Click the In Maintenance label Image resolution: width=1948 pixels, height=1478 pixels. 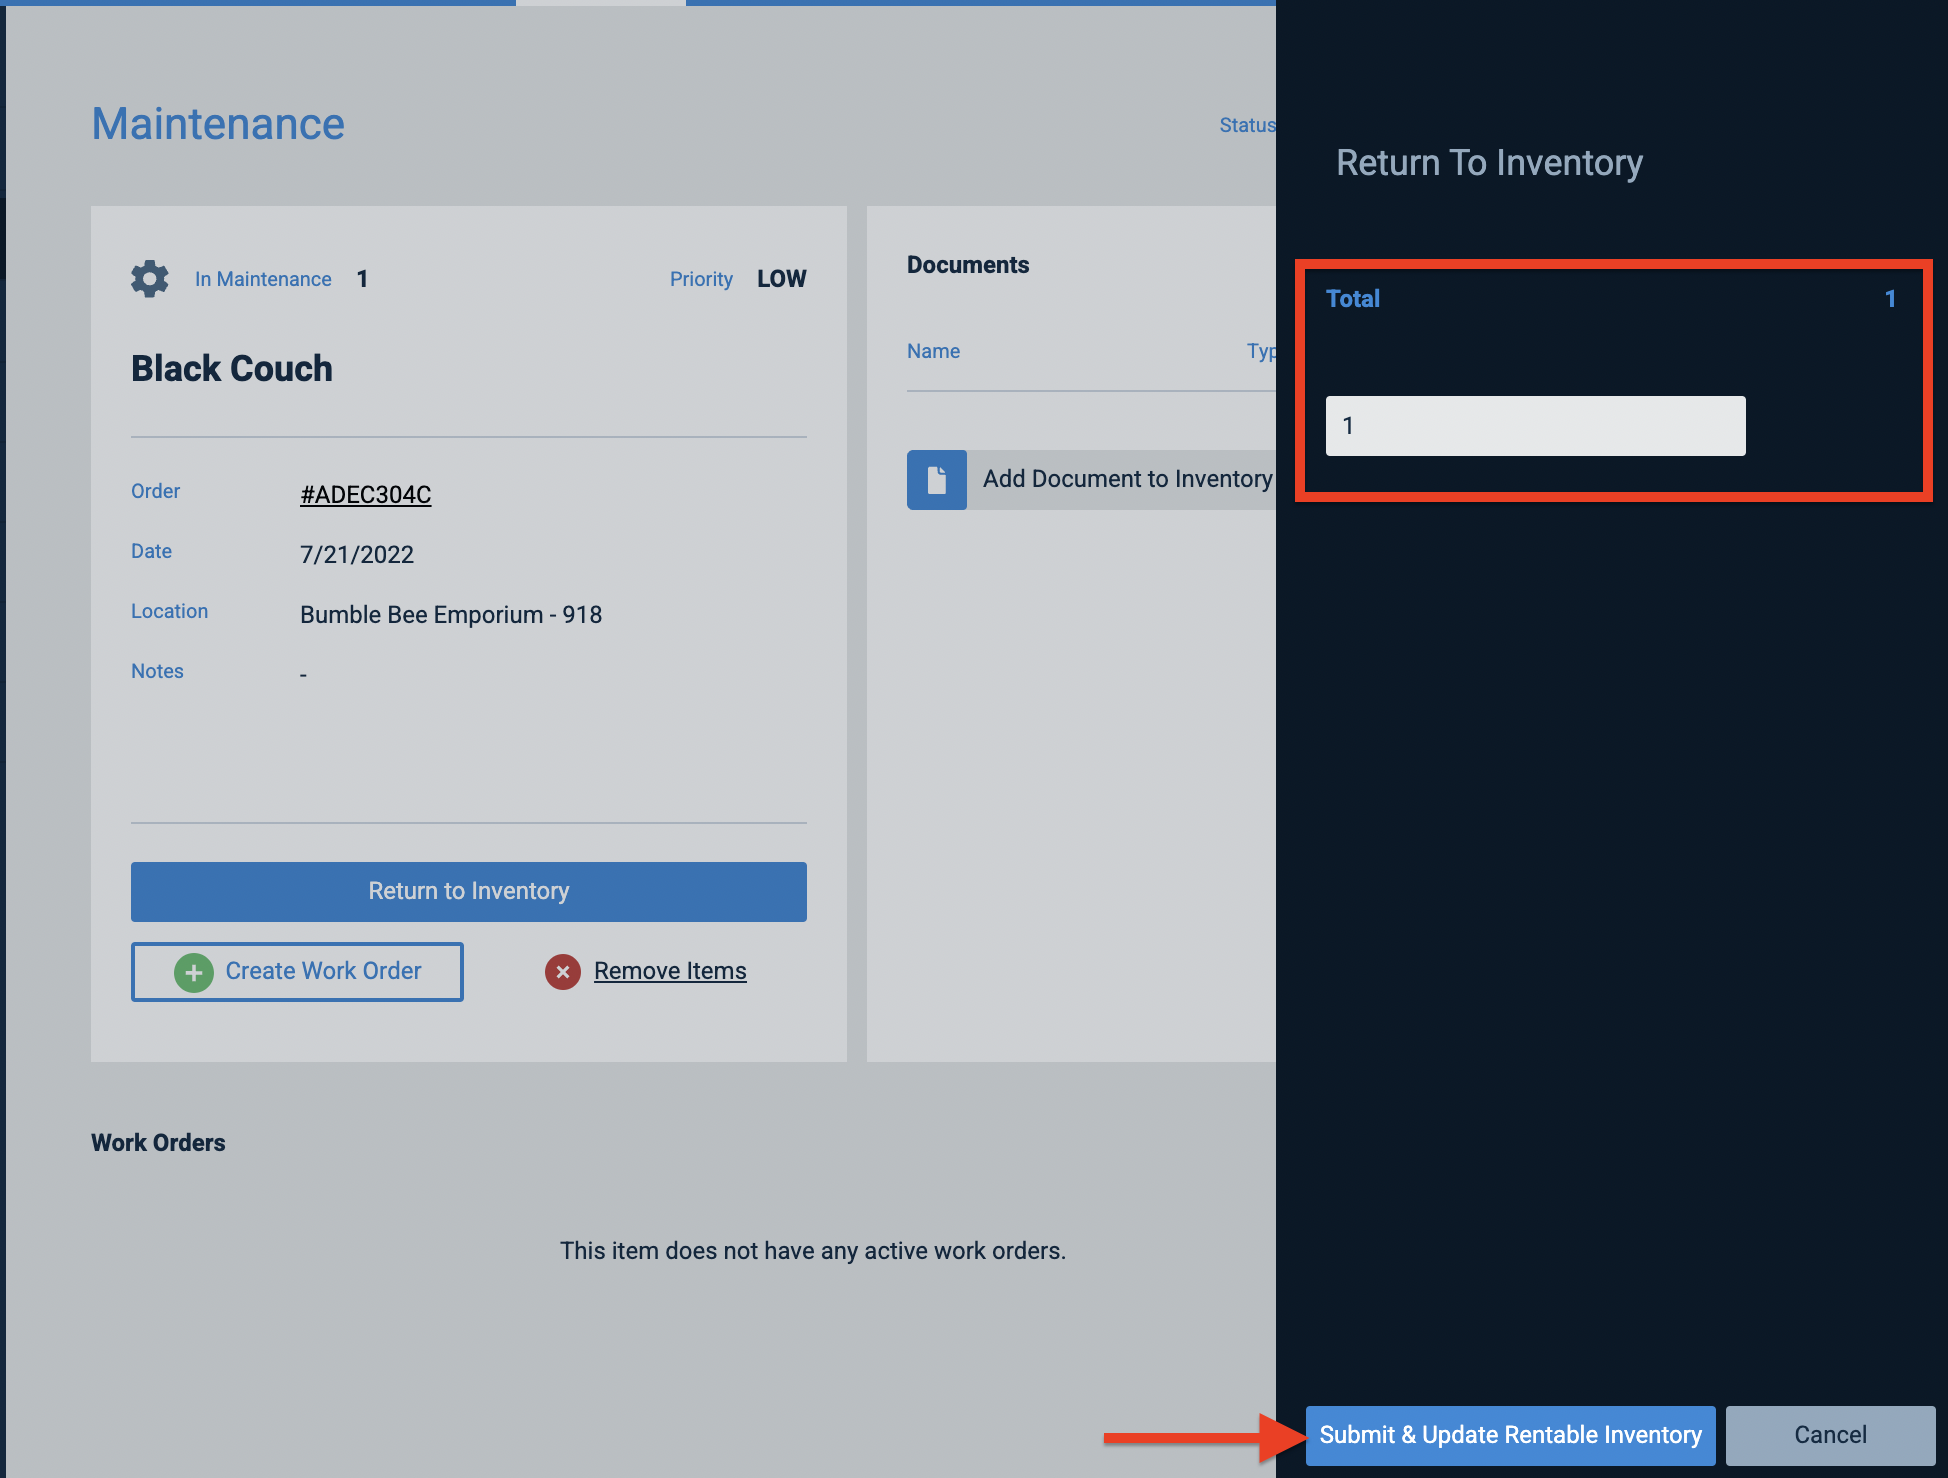point(263,279)
